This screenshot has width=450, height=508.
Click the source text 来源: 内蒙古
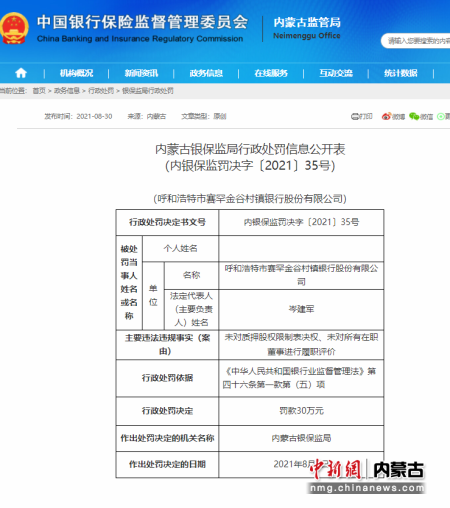(x=147, y=116)
